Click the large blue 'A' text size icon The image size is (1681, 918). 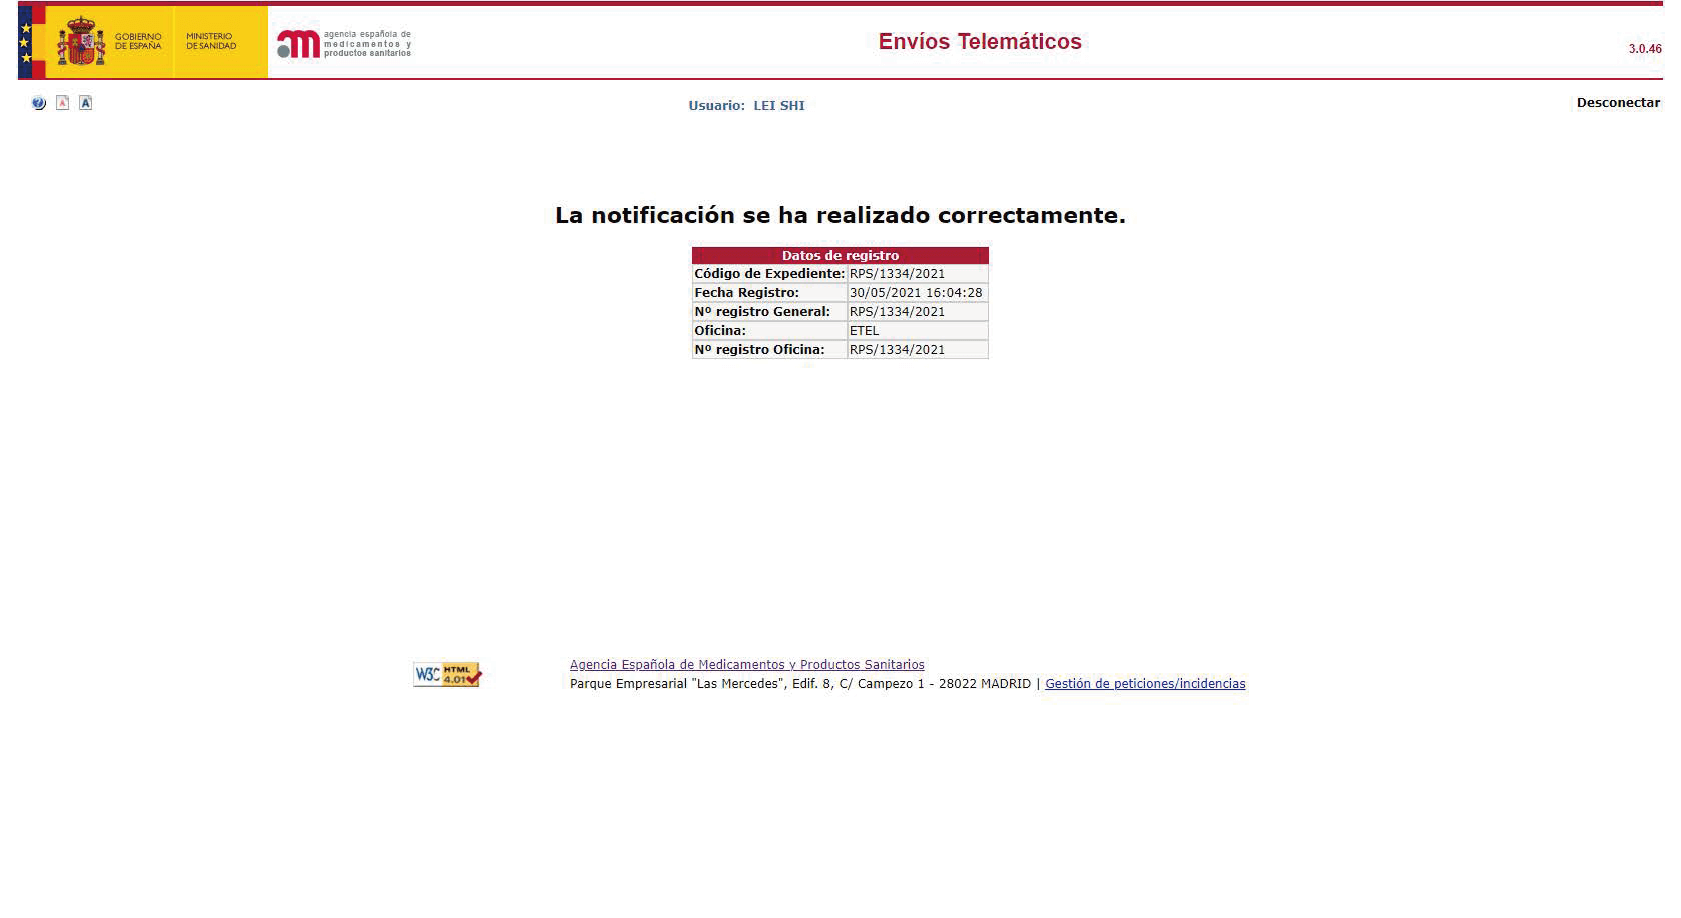point(86,103)
